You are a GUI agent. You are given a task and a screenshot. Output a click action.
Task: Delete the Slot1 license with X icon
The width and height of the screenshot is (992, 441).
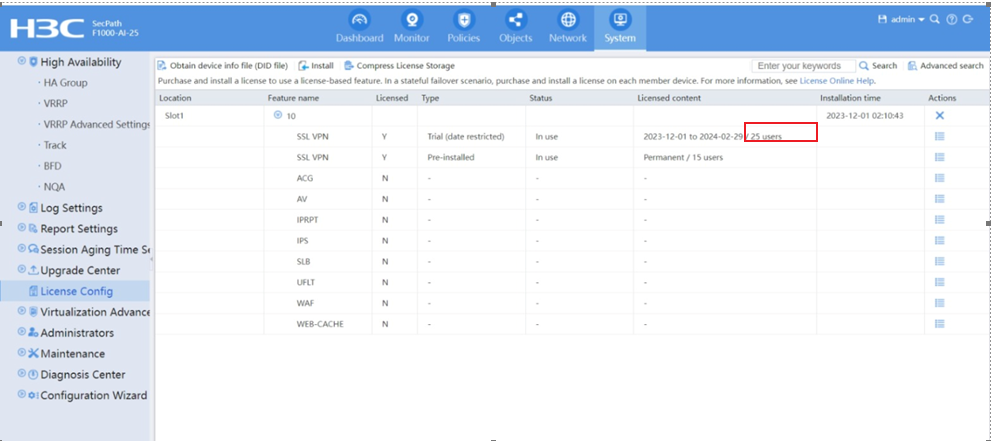(x=939, y=116)
